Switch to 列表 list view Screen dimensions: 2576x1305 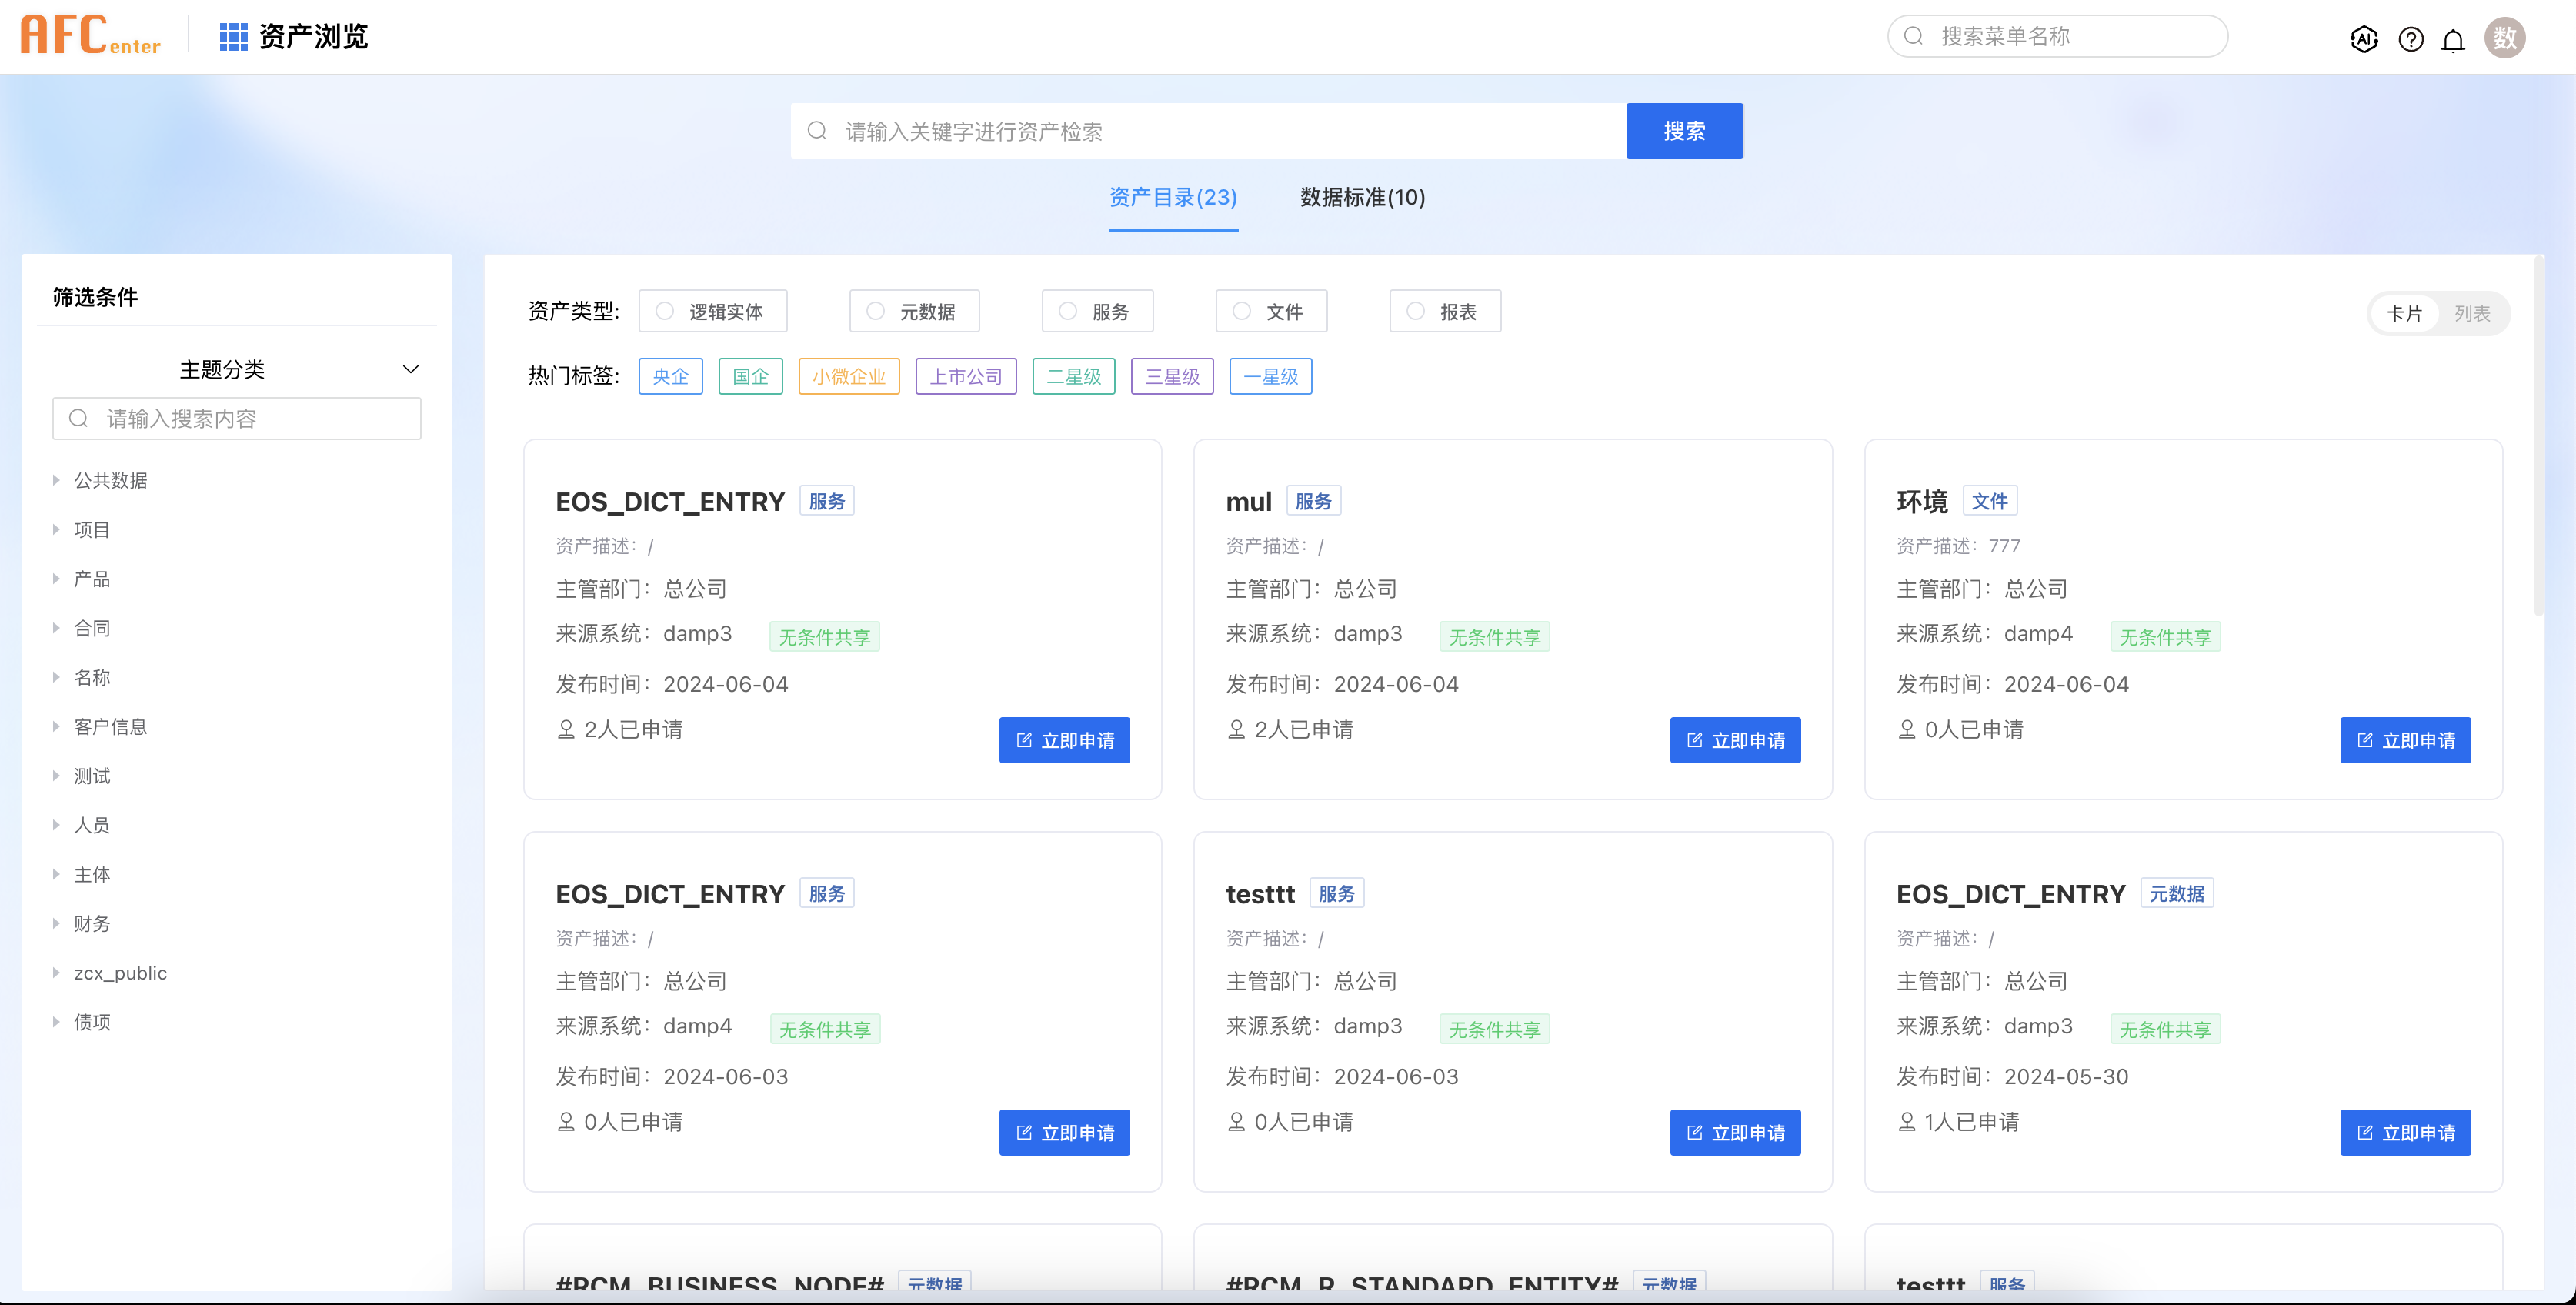coord(2471,313)
